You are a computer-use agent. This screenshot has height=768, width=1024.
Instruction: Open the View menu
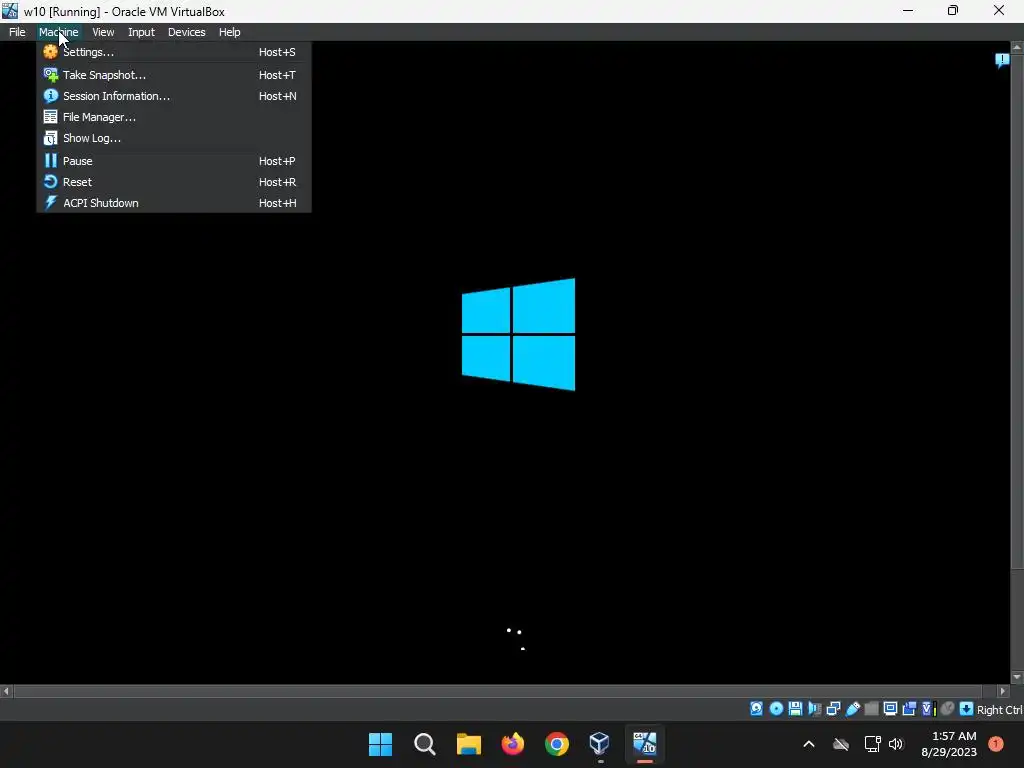click(x=103, y=32)
